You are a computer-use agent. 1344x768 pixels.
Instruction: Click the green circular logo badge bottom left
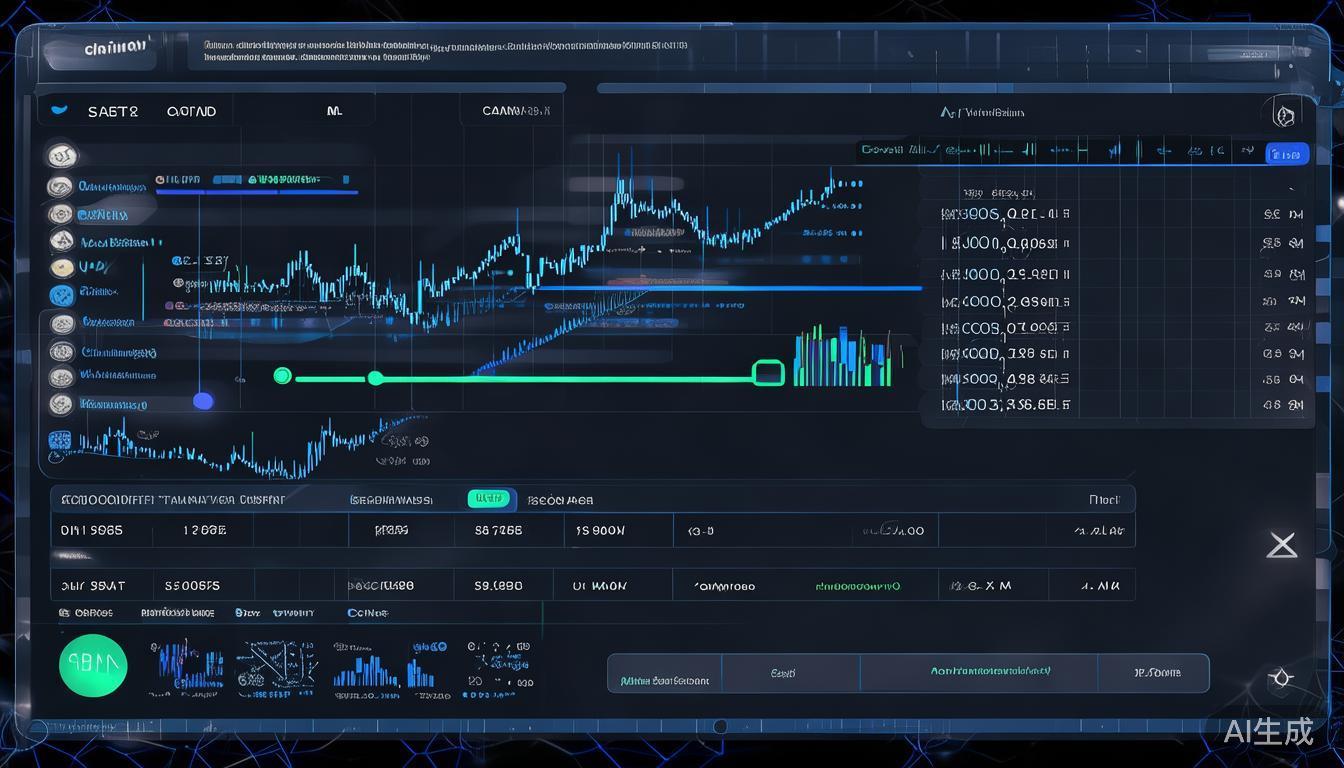point(93,665)
